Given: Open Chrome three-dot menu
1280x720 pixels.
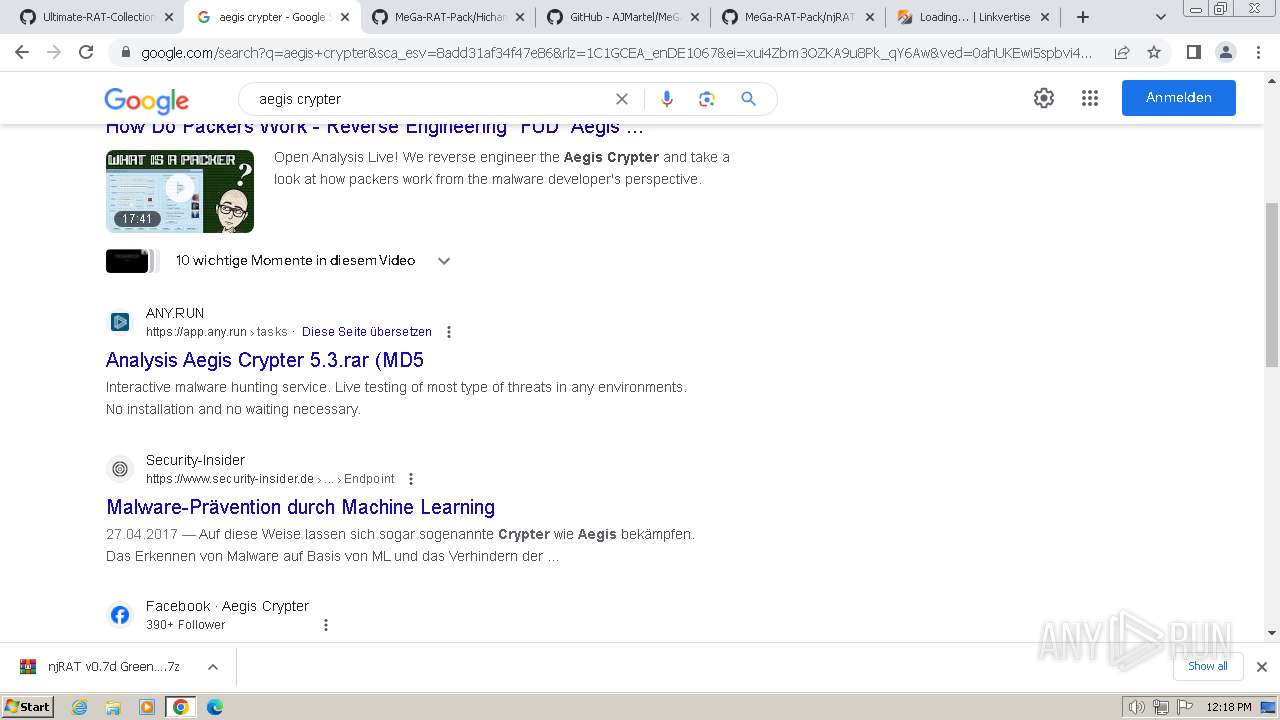Looking at the screenshot, I should [1258, 52].
